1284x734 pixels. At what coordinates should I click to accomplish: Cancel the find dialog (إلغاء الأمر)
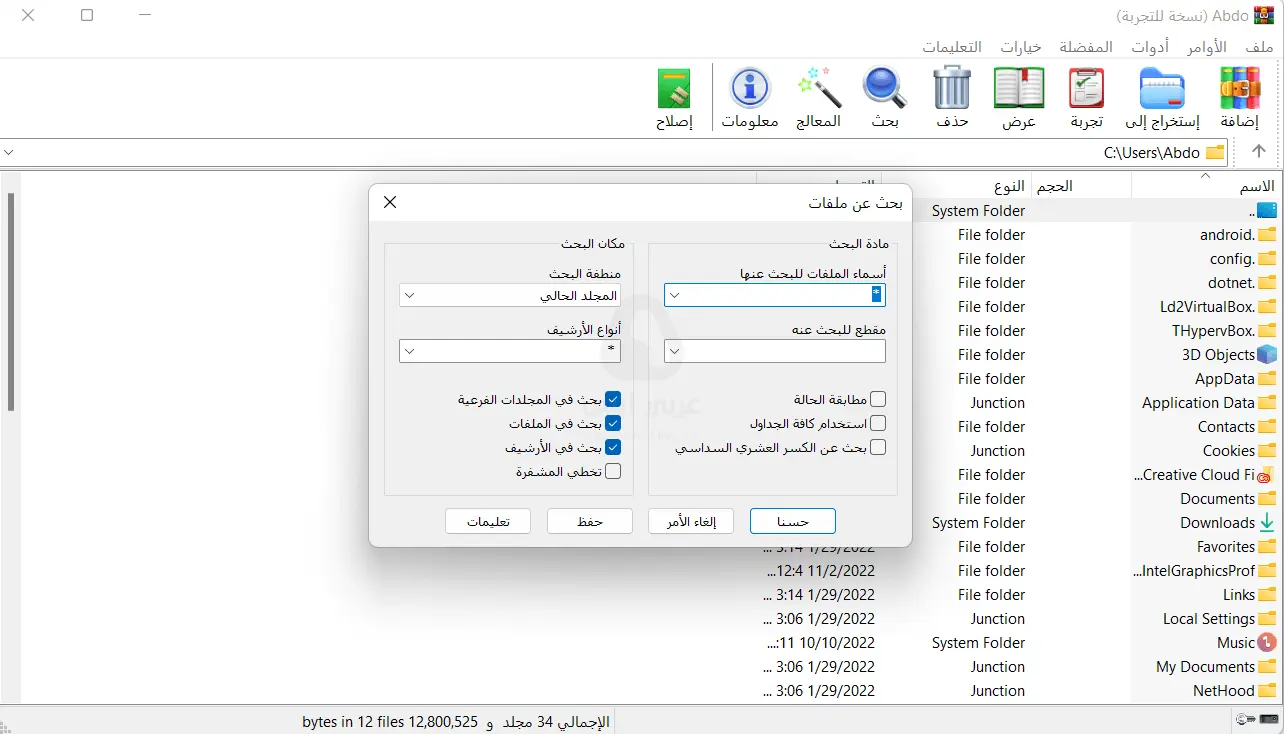pyautogui.click(x=691, y=520)
